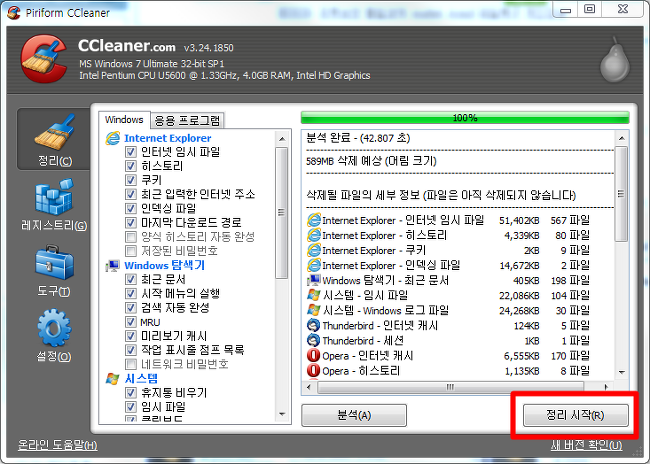The image size is (650, 464).
Task: Click the left checklist vertical scroll thumb
Action: 282,213
